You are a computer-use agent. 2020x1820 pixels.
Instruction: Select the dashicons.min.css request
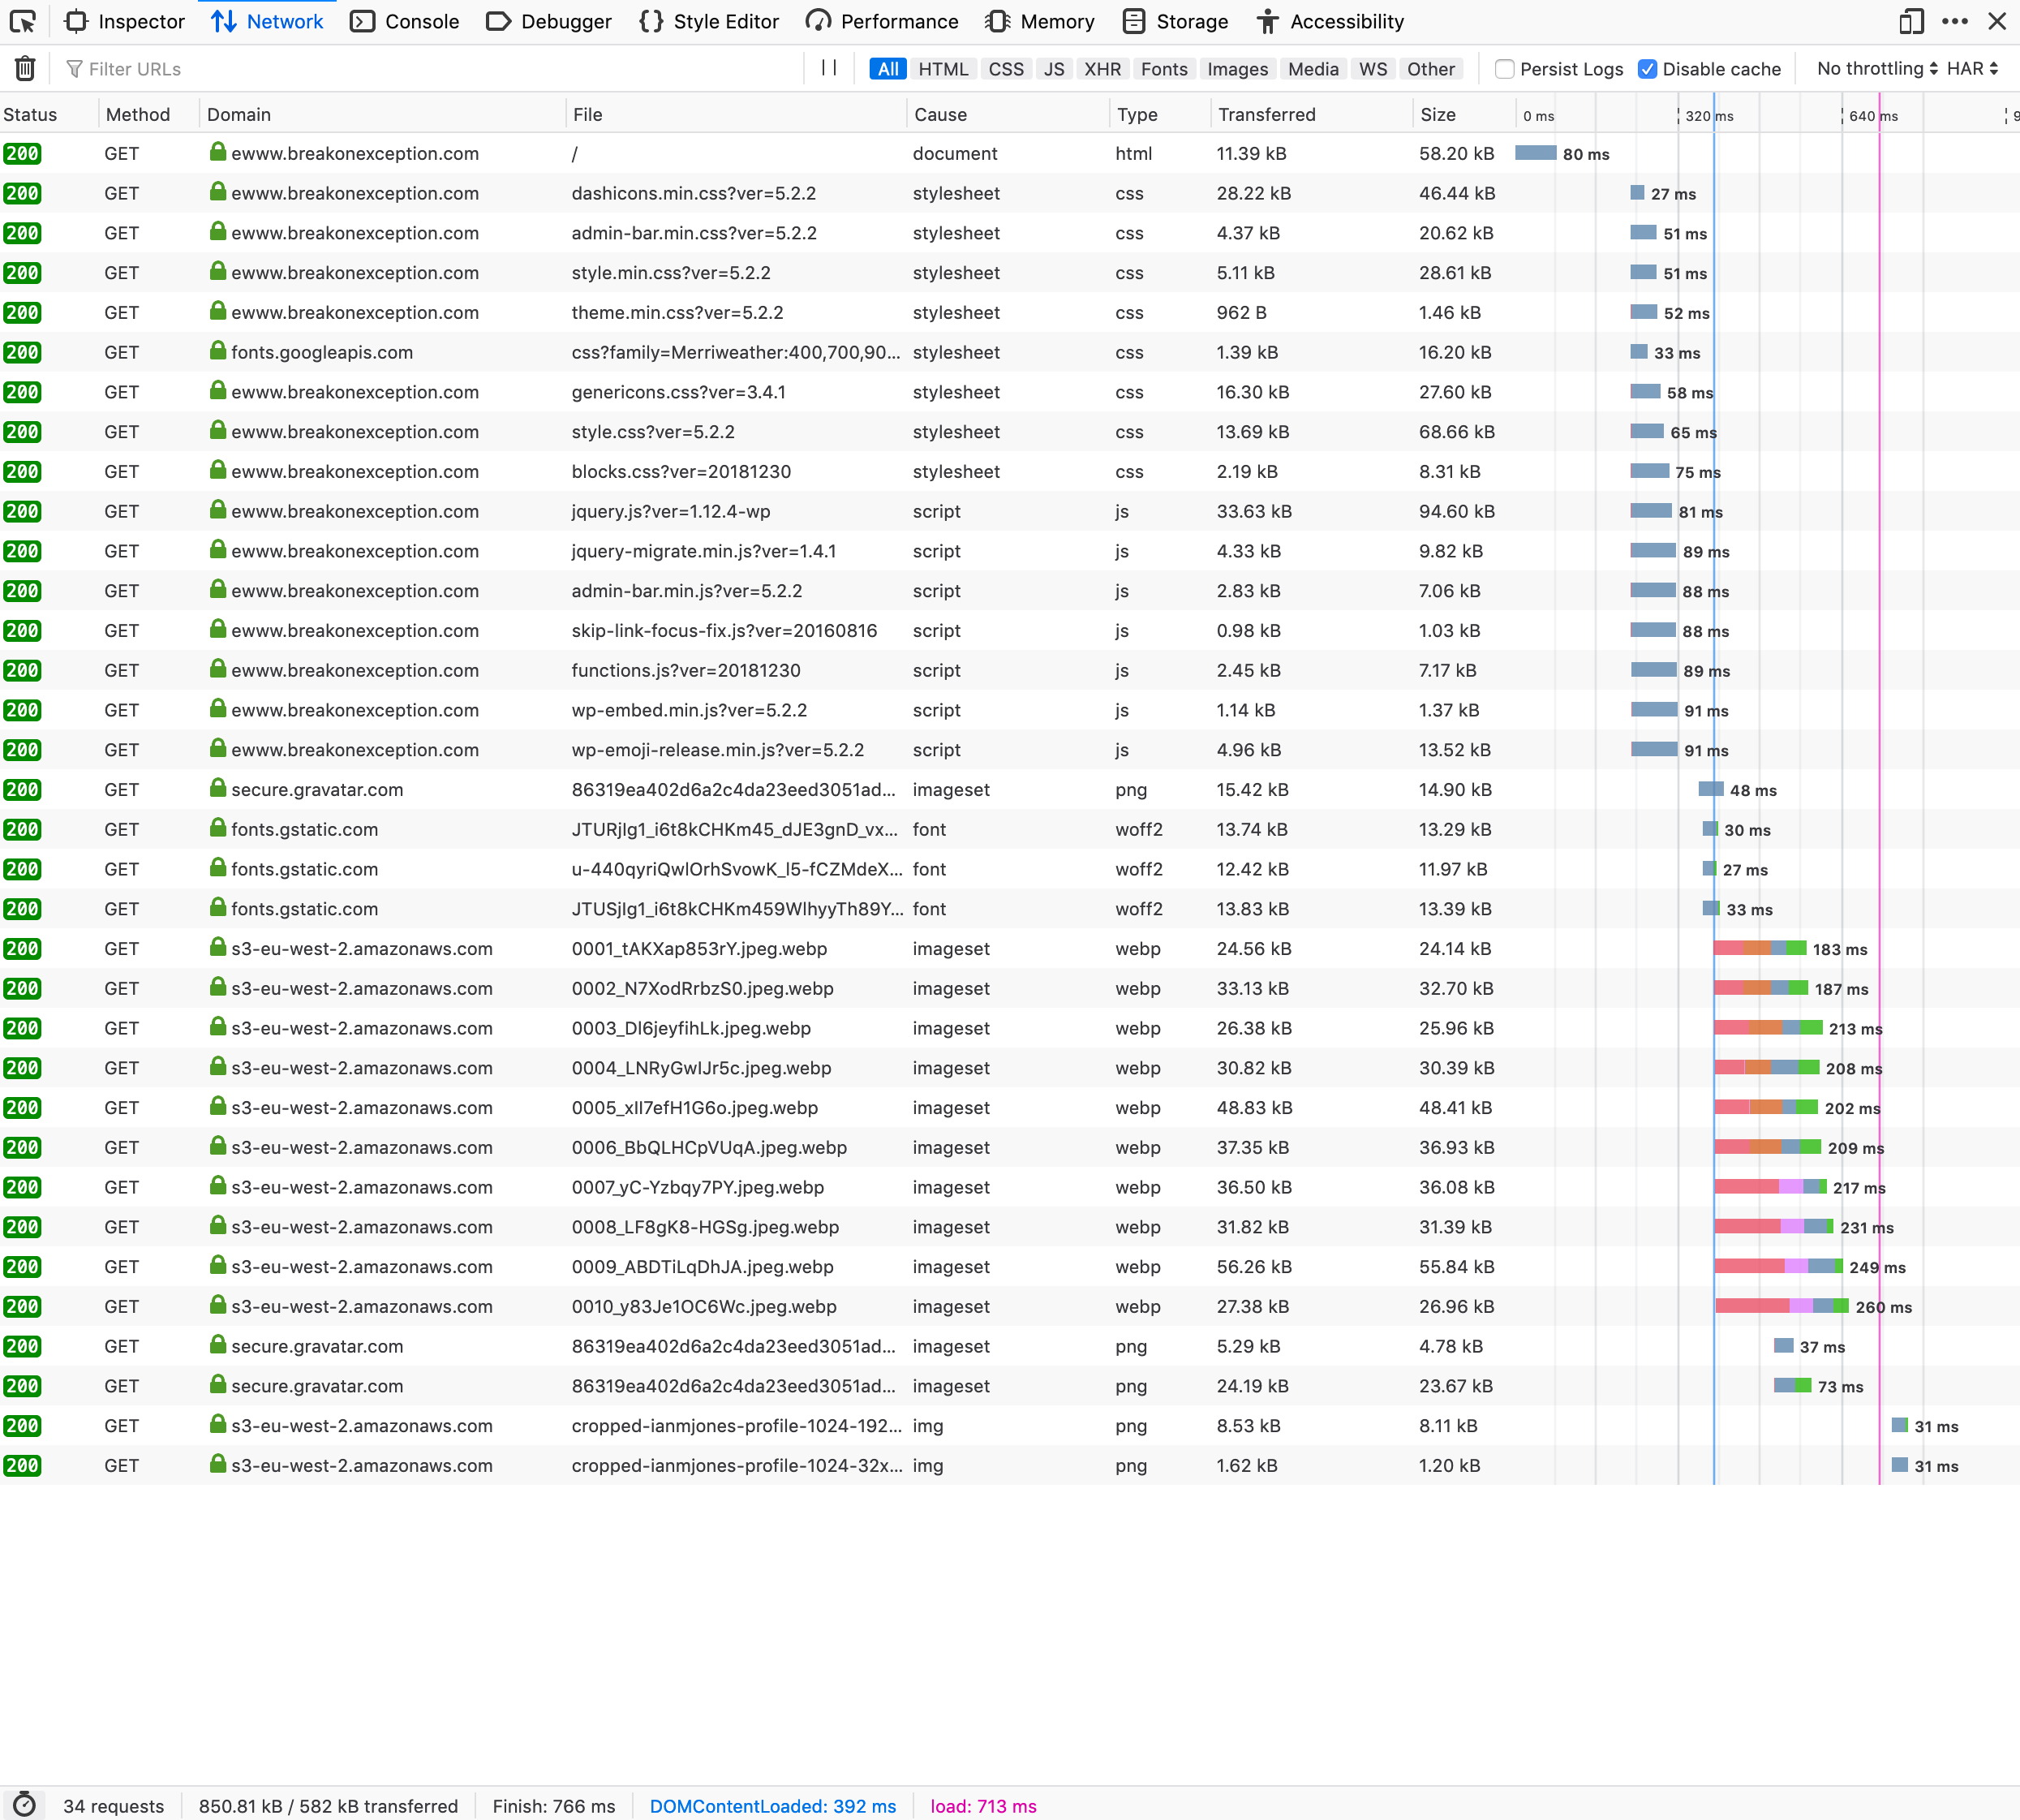[1010, 193]
